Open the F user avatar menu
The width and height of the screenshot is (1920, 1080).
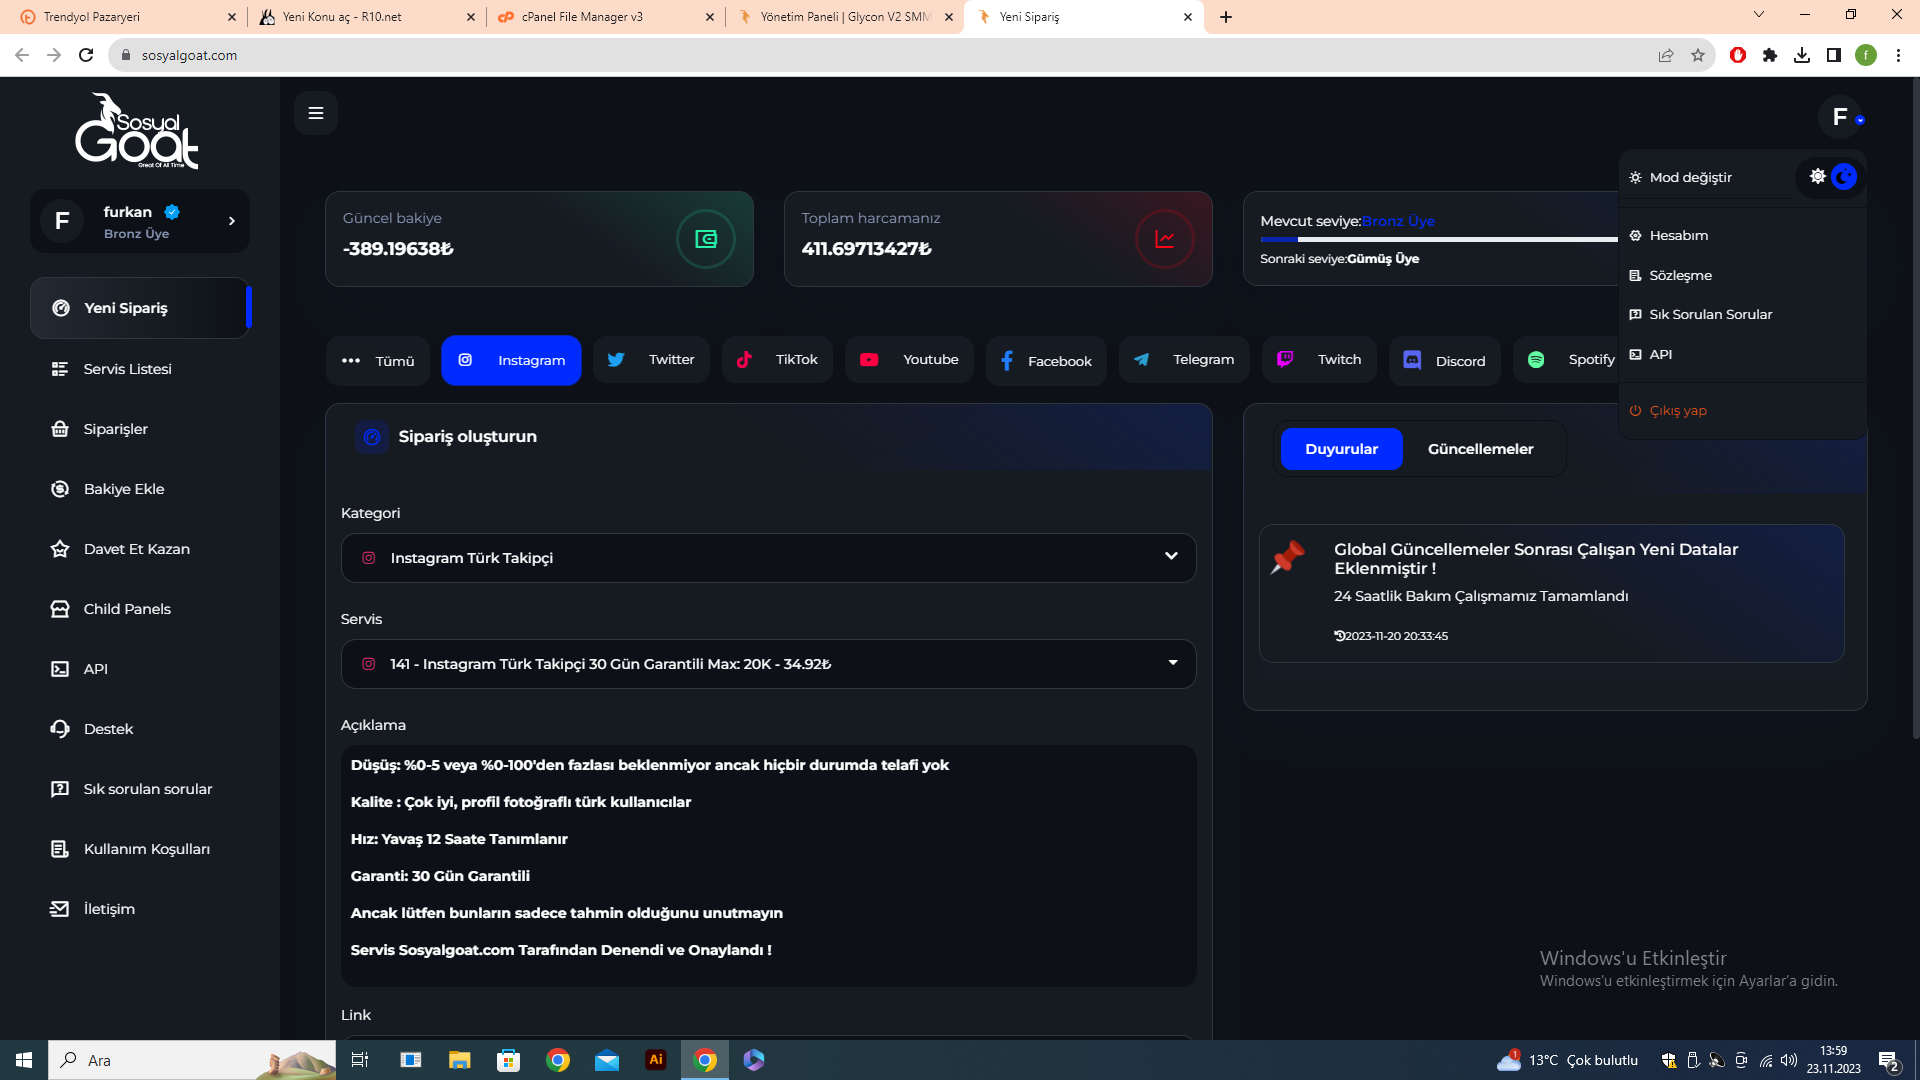1840,117
